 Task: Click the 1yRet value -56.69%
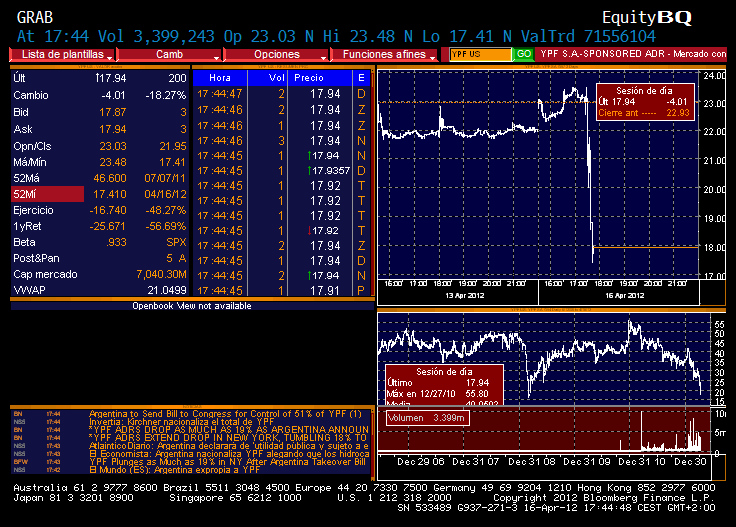(x=166, y=226)
